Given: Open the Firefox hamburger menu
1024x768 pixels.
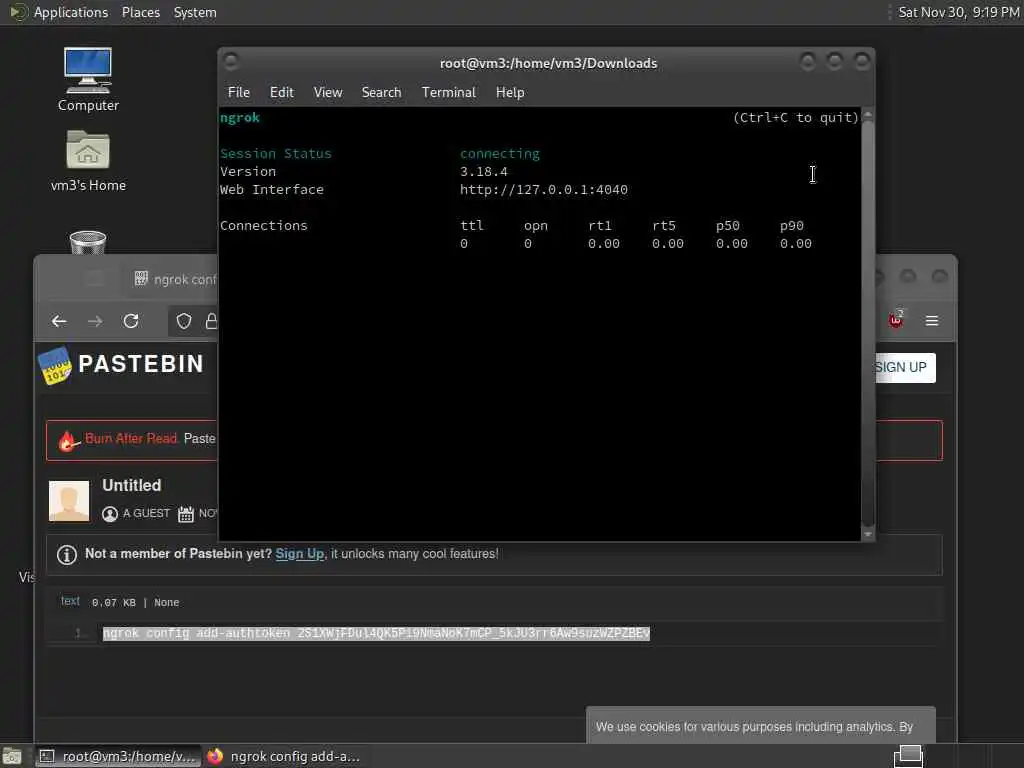Looking at the screenshot, I should coord(932,321).
